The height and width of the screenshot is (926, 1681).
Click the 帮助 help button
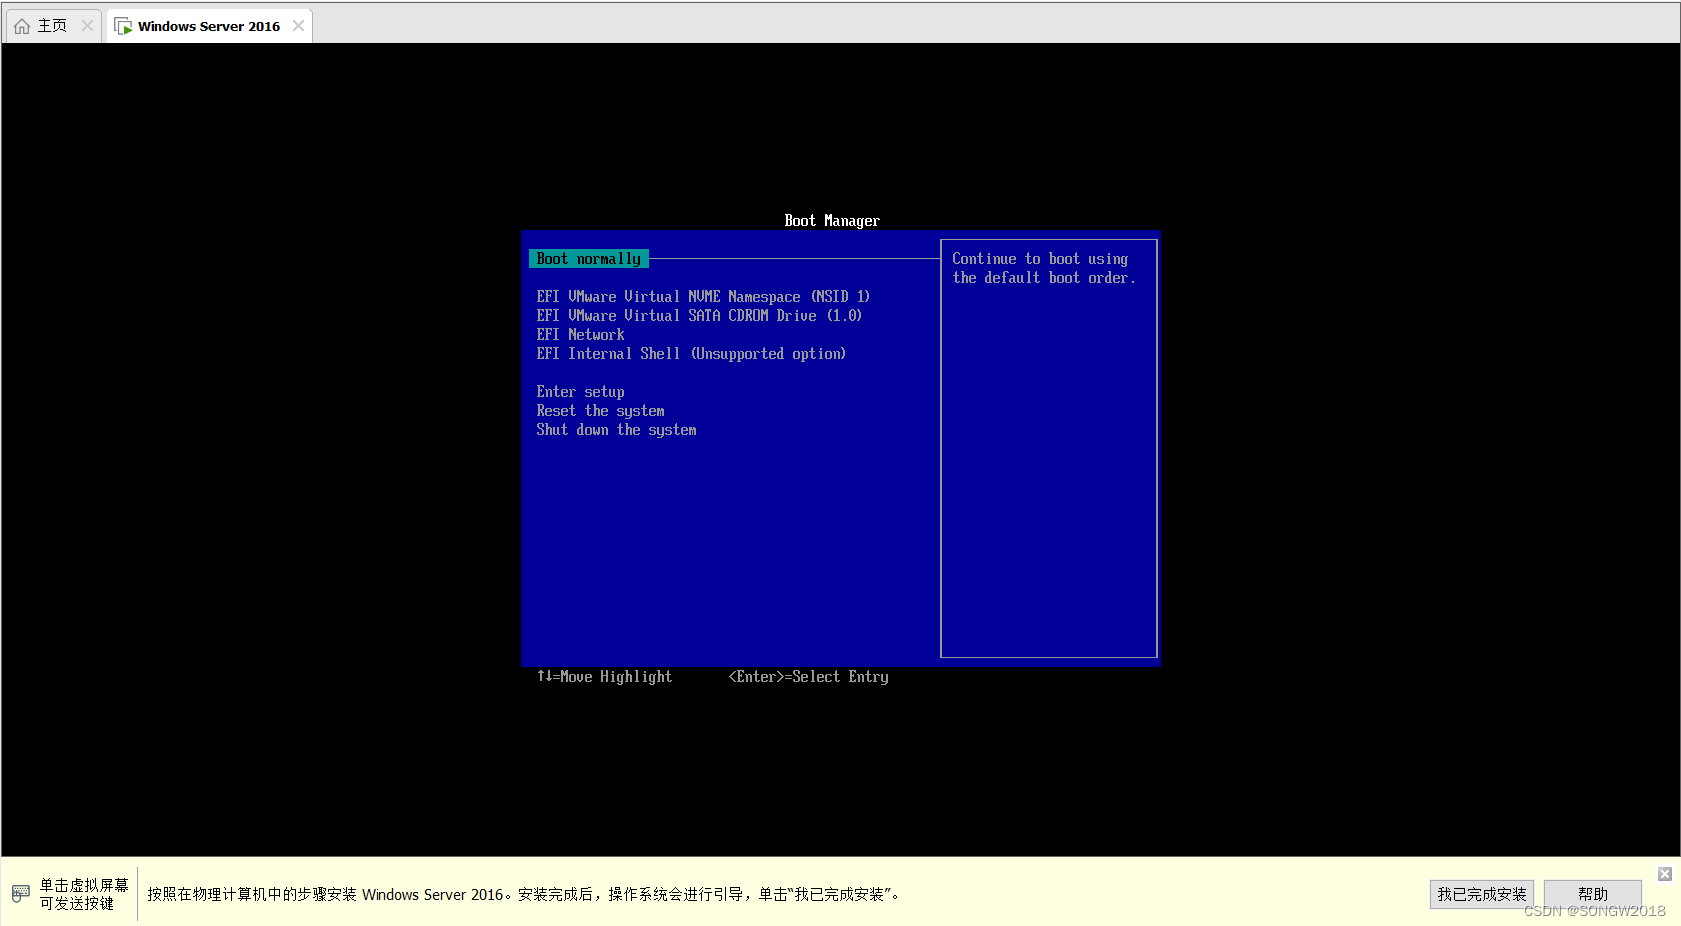point(1593,894)
